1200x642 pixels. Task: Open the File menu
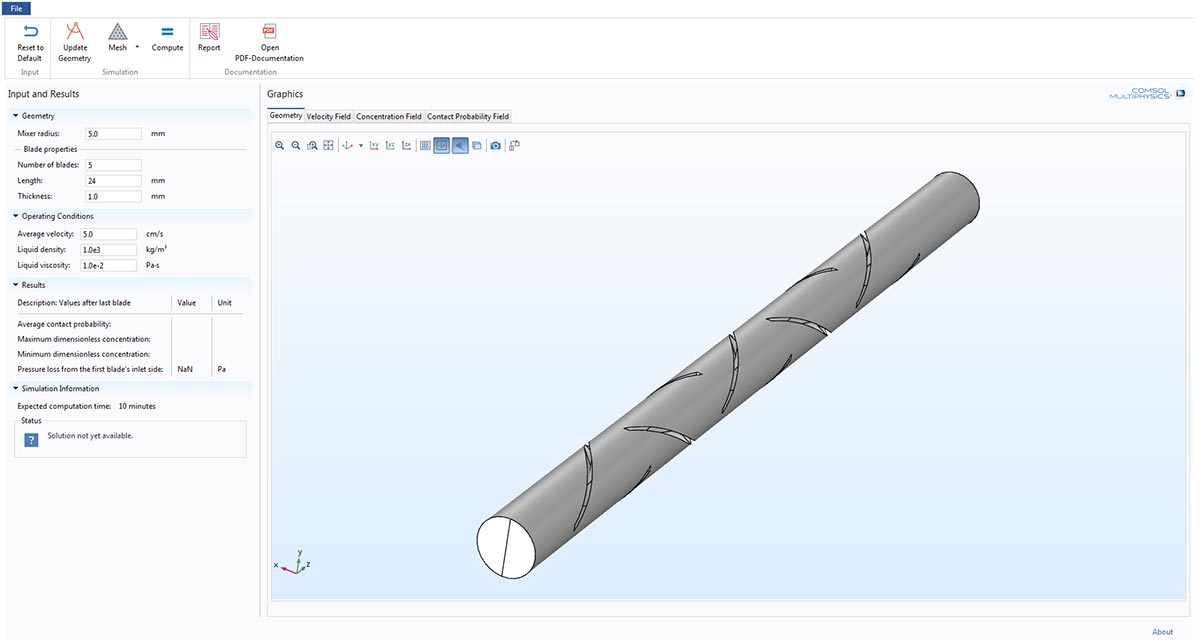pos(16,8)
